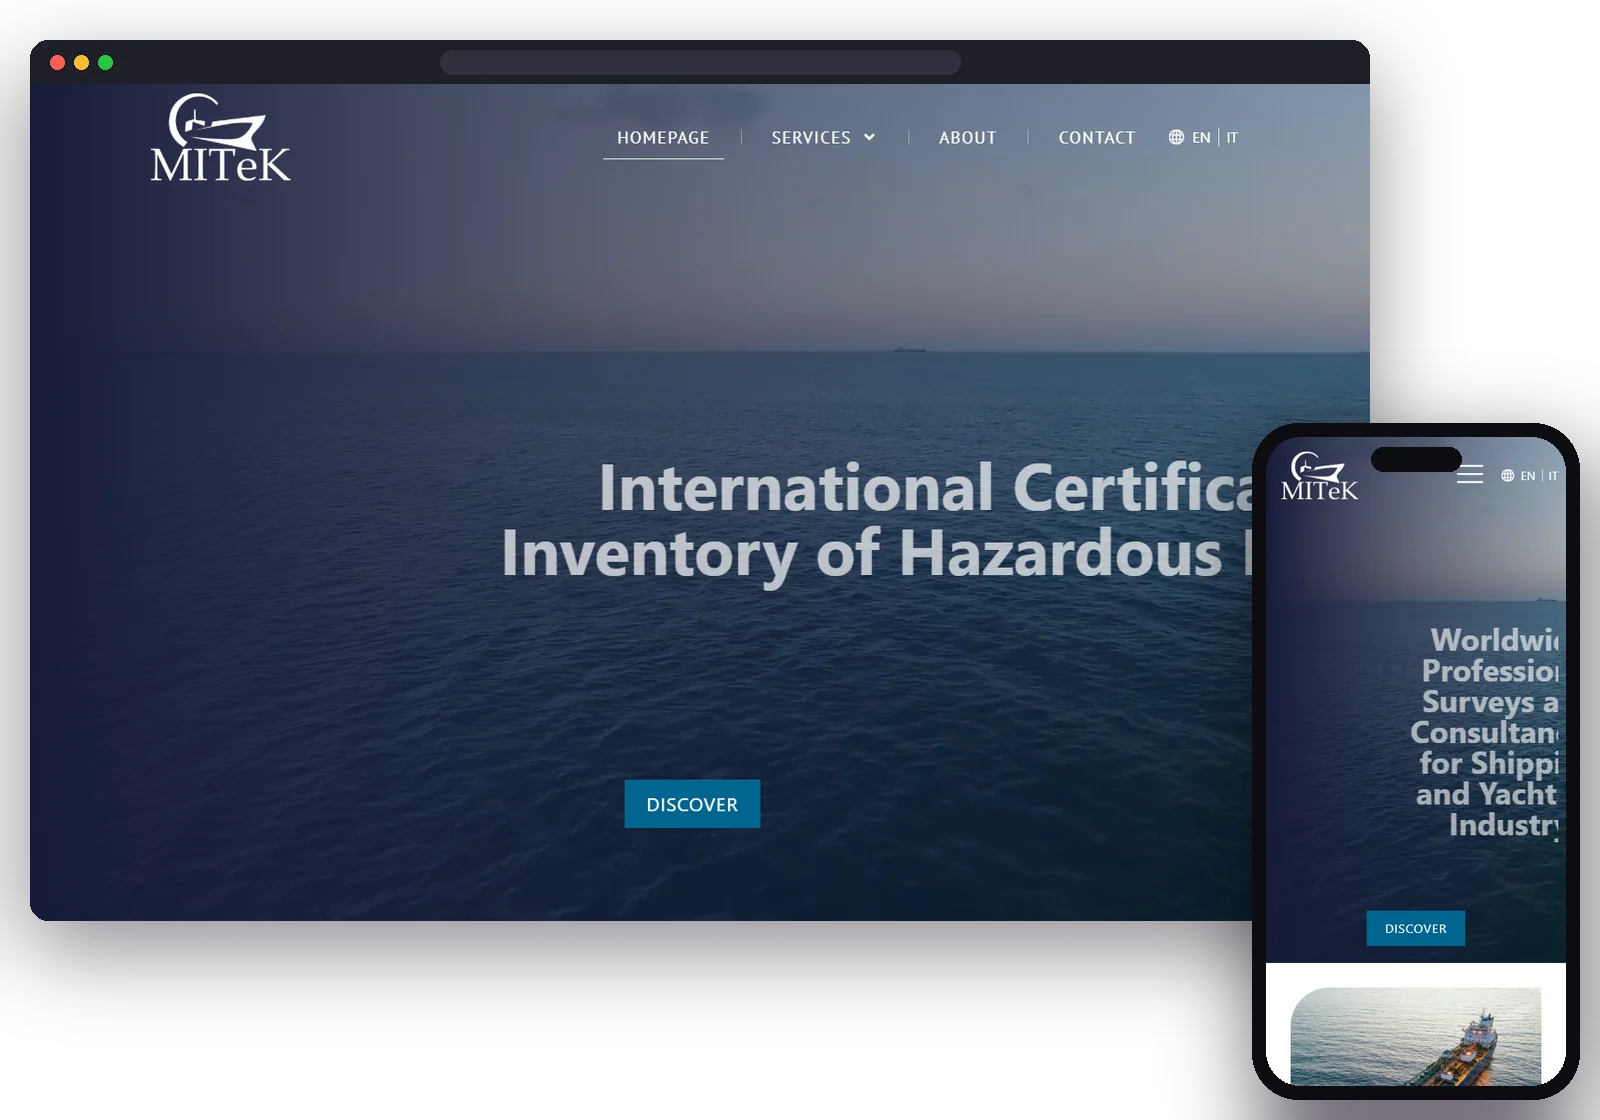Click the green maximize window dot
This screenshot has height=1120, width=1600.
106,63
